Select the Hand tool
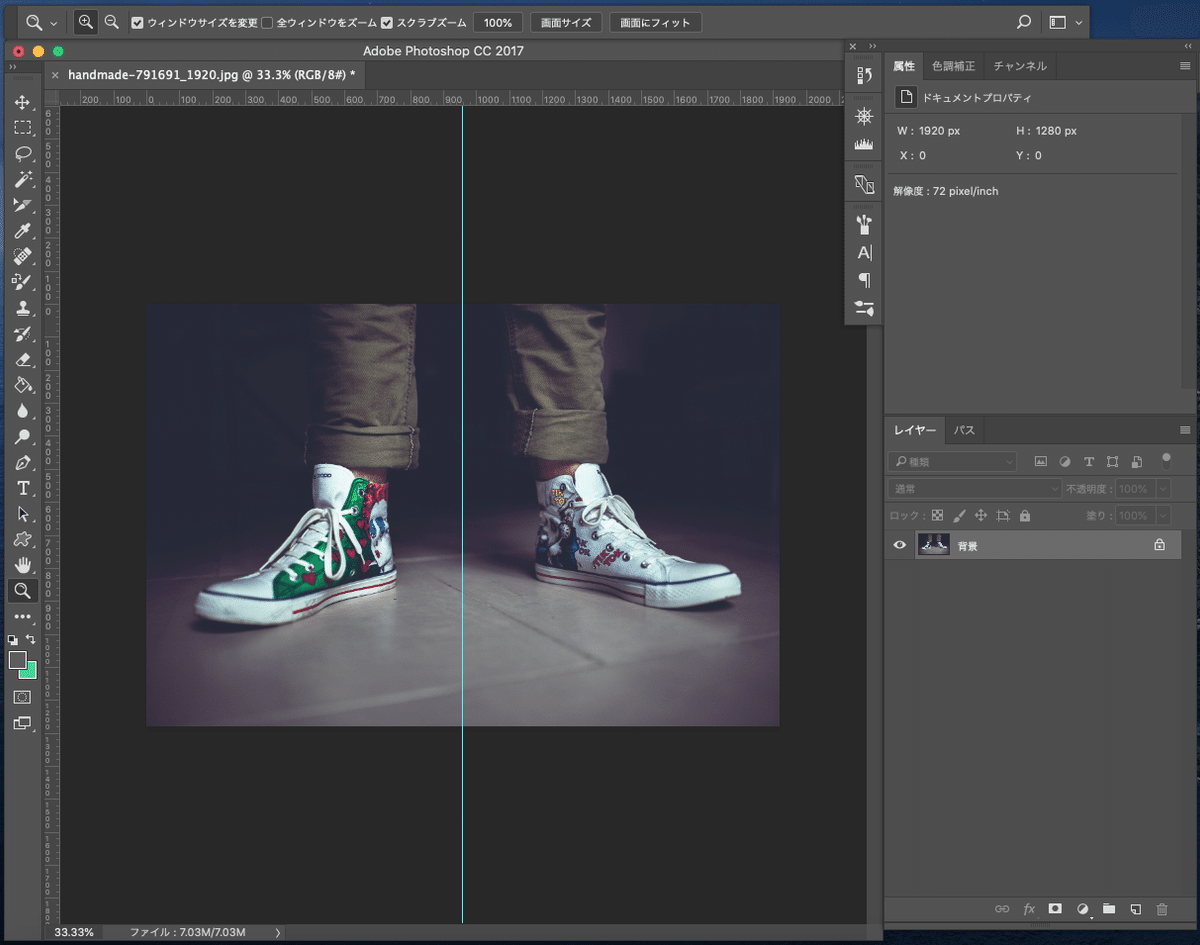Viewport: 1200px width, 945px height. click(22, 565)
